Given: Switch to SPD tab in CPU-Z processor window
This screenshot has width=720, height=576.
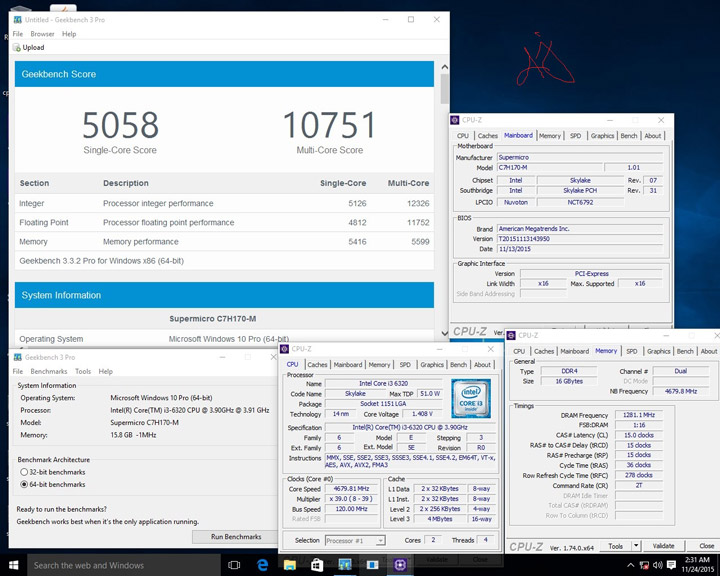Looking at the screenshot, I should point(405,364).
